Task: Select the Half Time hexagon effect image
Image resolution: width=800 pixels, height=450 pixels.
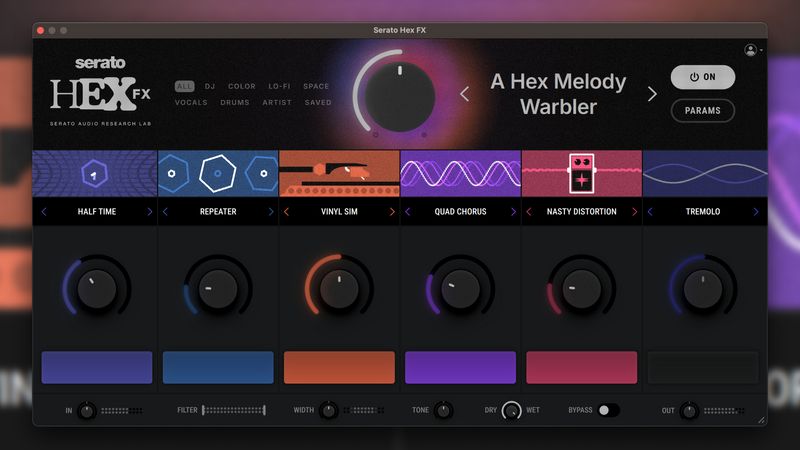Action: (95, 173)
